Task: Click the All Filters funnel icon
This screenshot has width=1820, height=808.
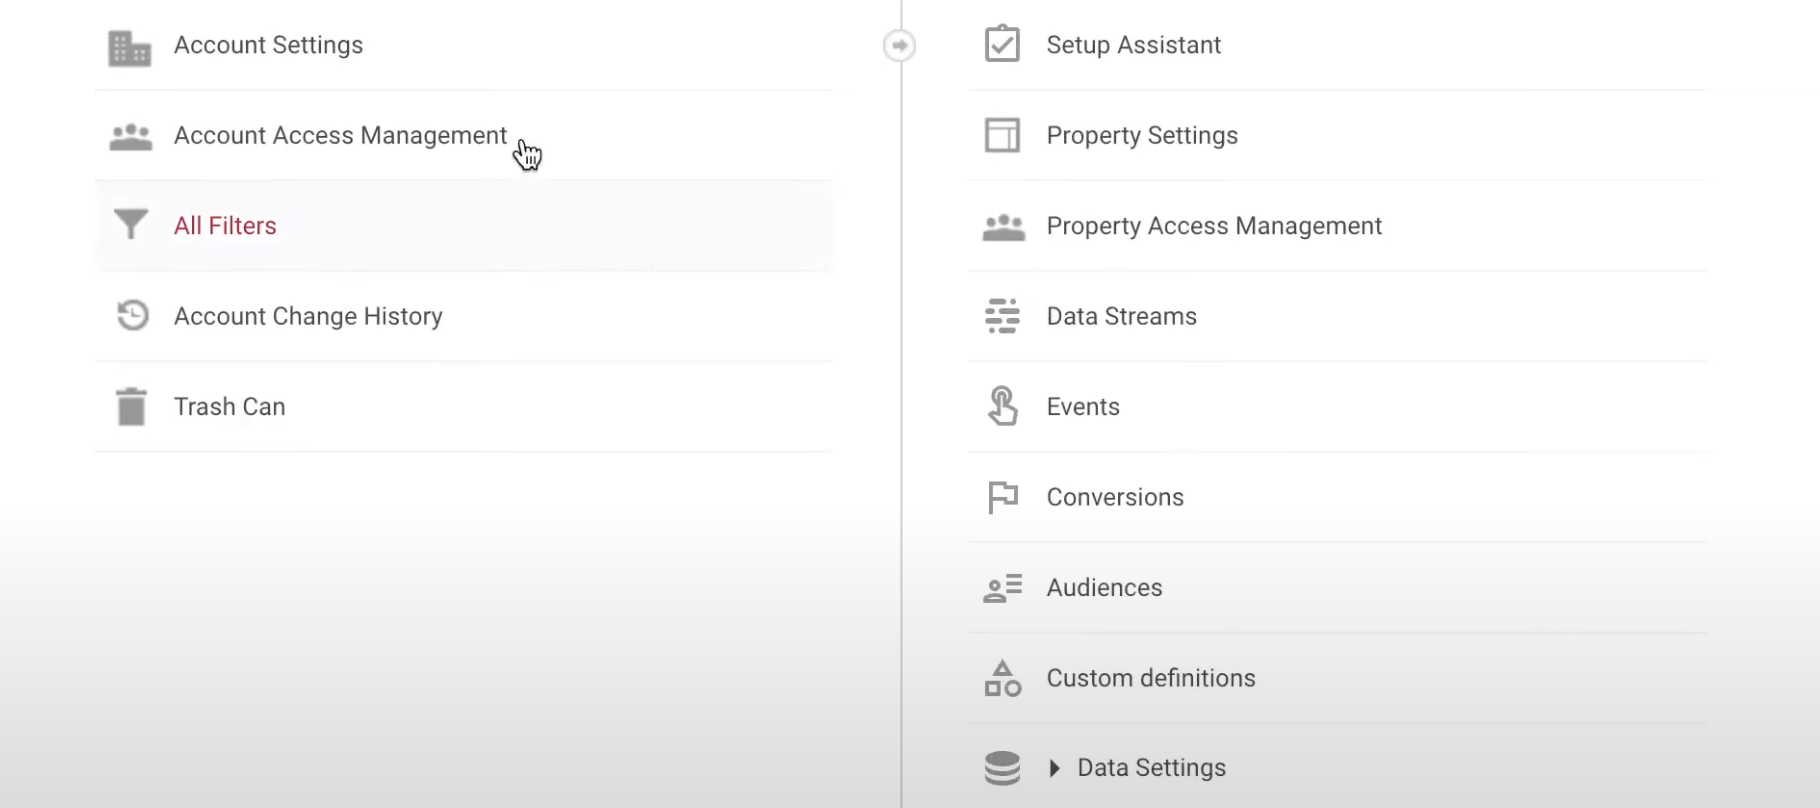Action: tap(130, 225)
